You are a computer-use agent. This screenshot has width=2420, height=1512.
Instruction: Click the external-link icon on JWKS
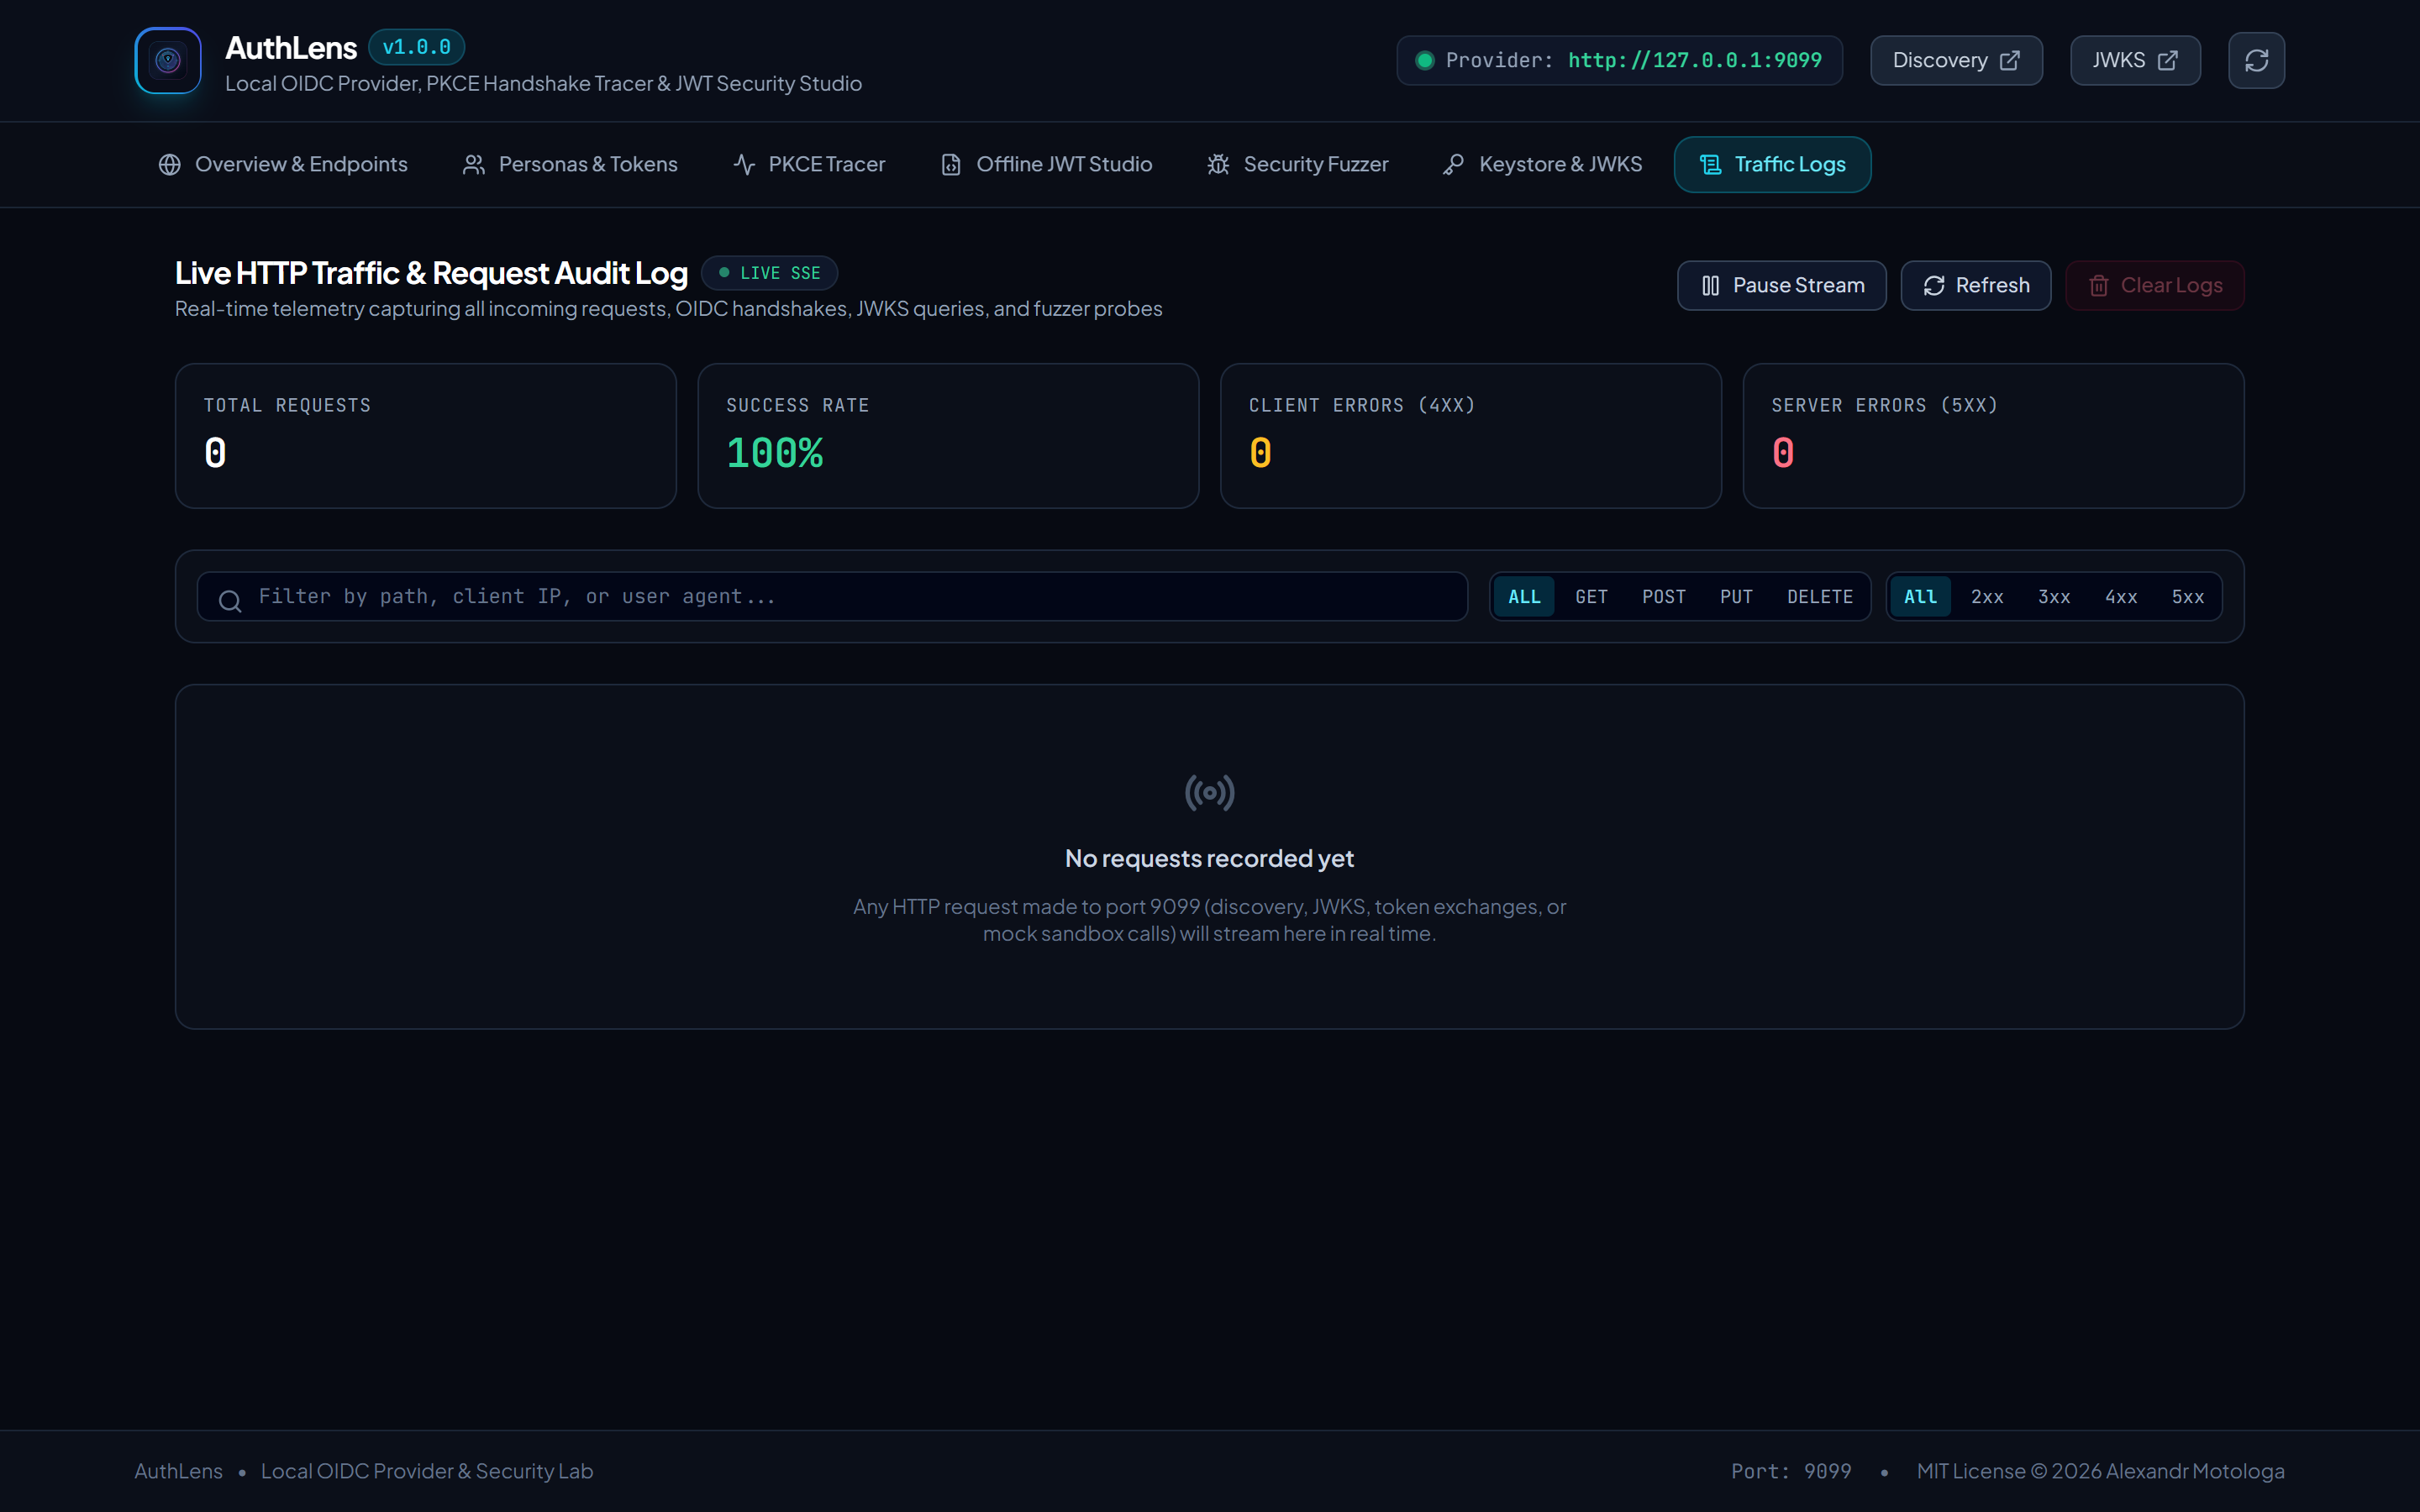[x=2167, y=60]
